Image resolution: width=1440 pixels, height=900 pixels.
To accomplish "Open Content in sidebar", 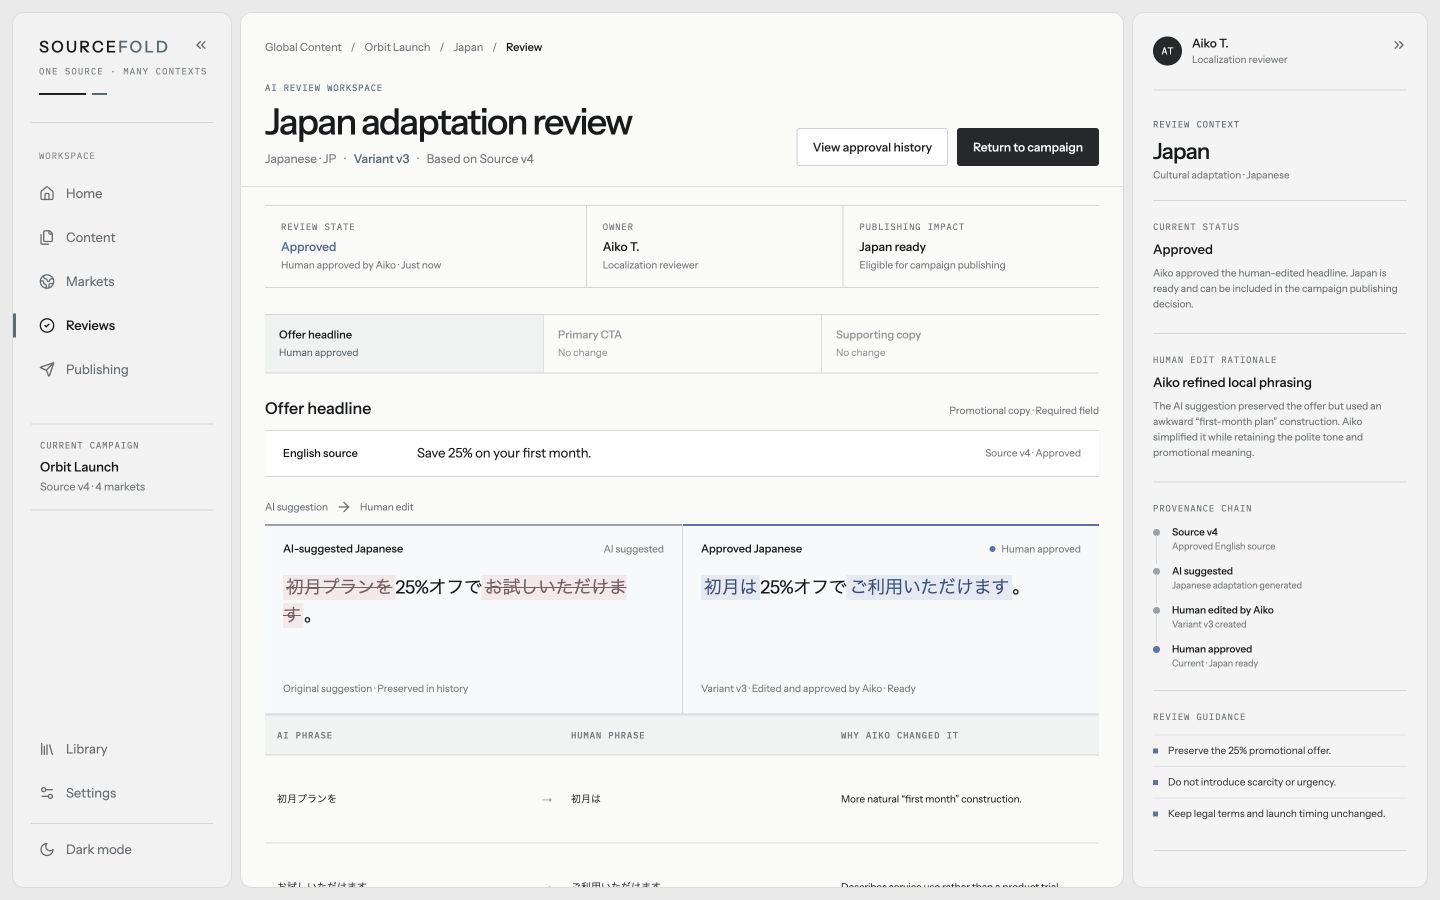I will [122, 237].
